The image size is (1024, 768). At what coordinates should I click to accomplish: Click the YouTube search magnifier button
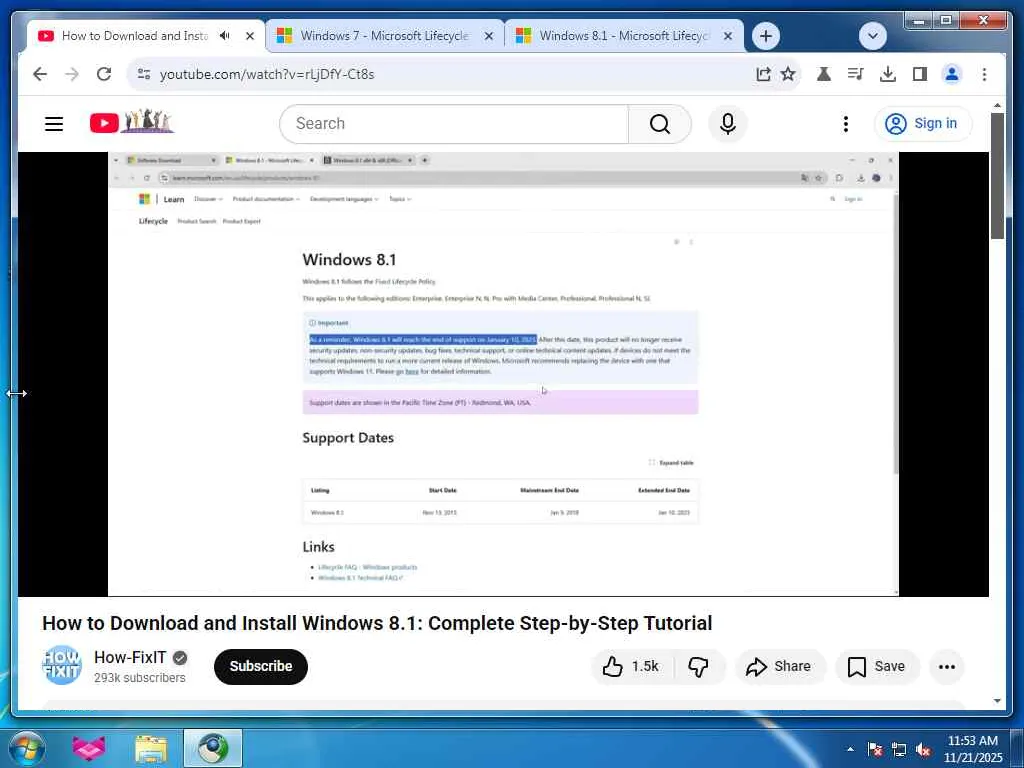(x=660, y=123)
